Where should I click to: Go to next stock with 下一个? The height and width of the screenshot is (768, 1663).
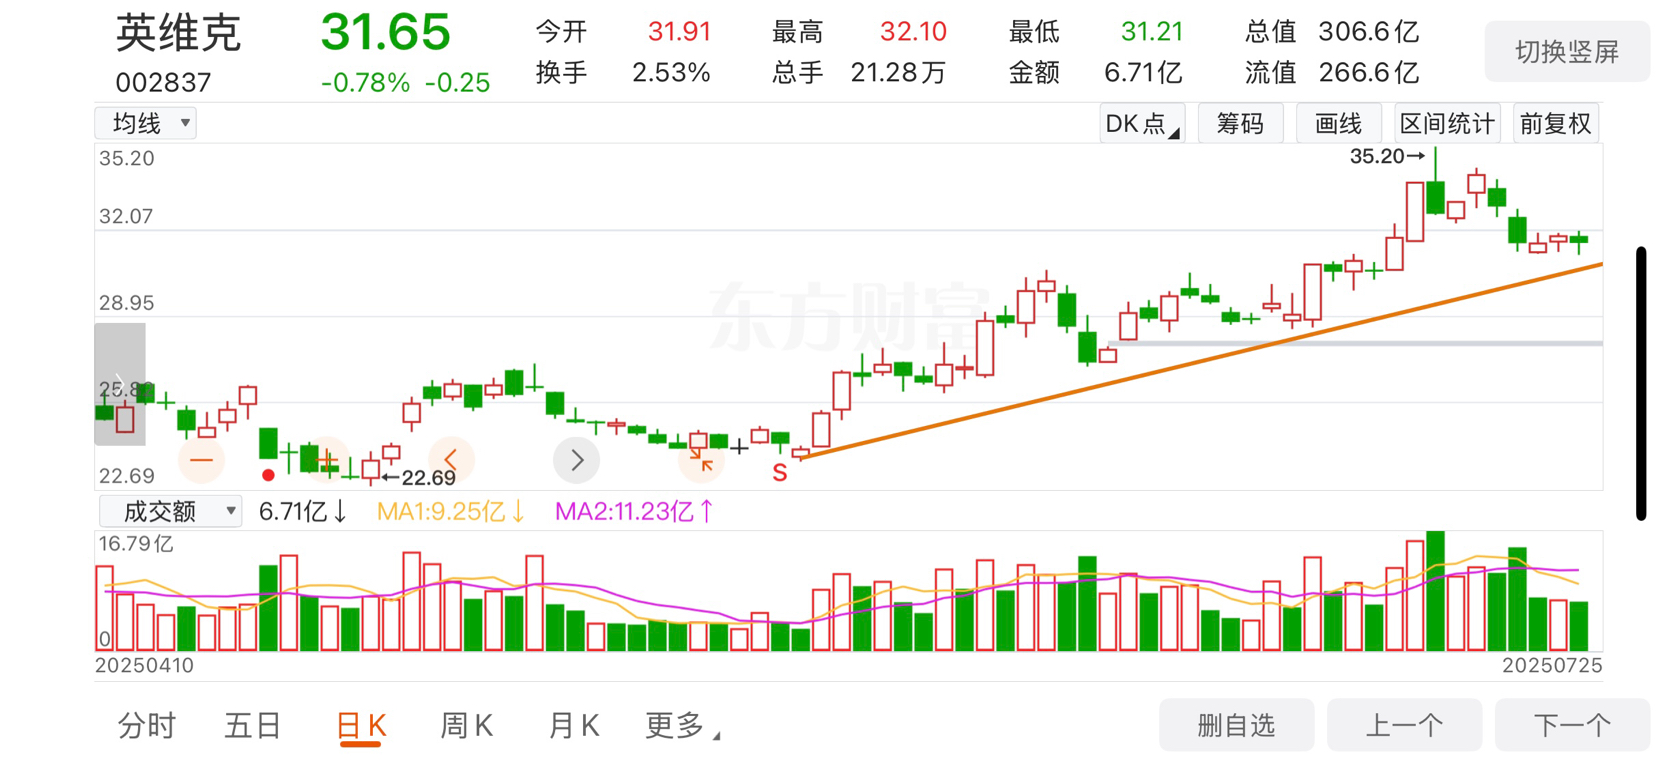coord(1572,725)
